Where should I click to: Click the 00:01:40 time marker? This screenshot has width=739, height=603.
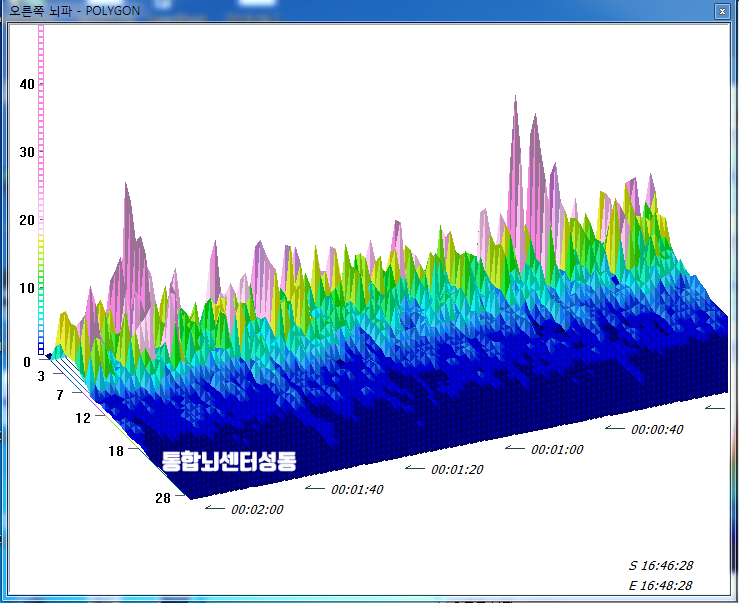357,489
